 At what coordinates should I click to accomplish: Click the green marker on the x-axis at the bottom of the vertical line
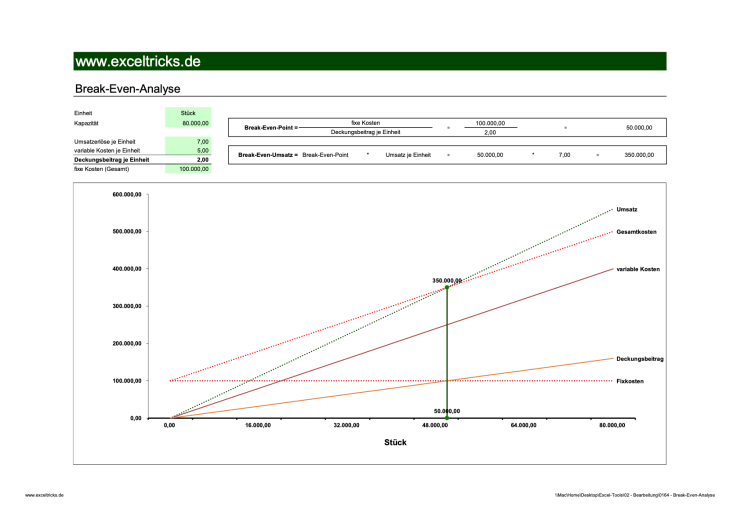[447, 418]
